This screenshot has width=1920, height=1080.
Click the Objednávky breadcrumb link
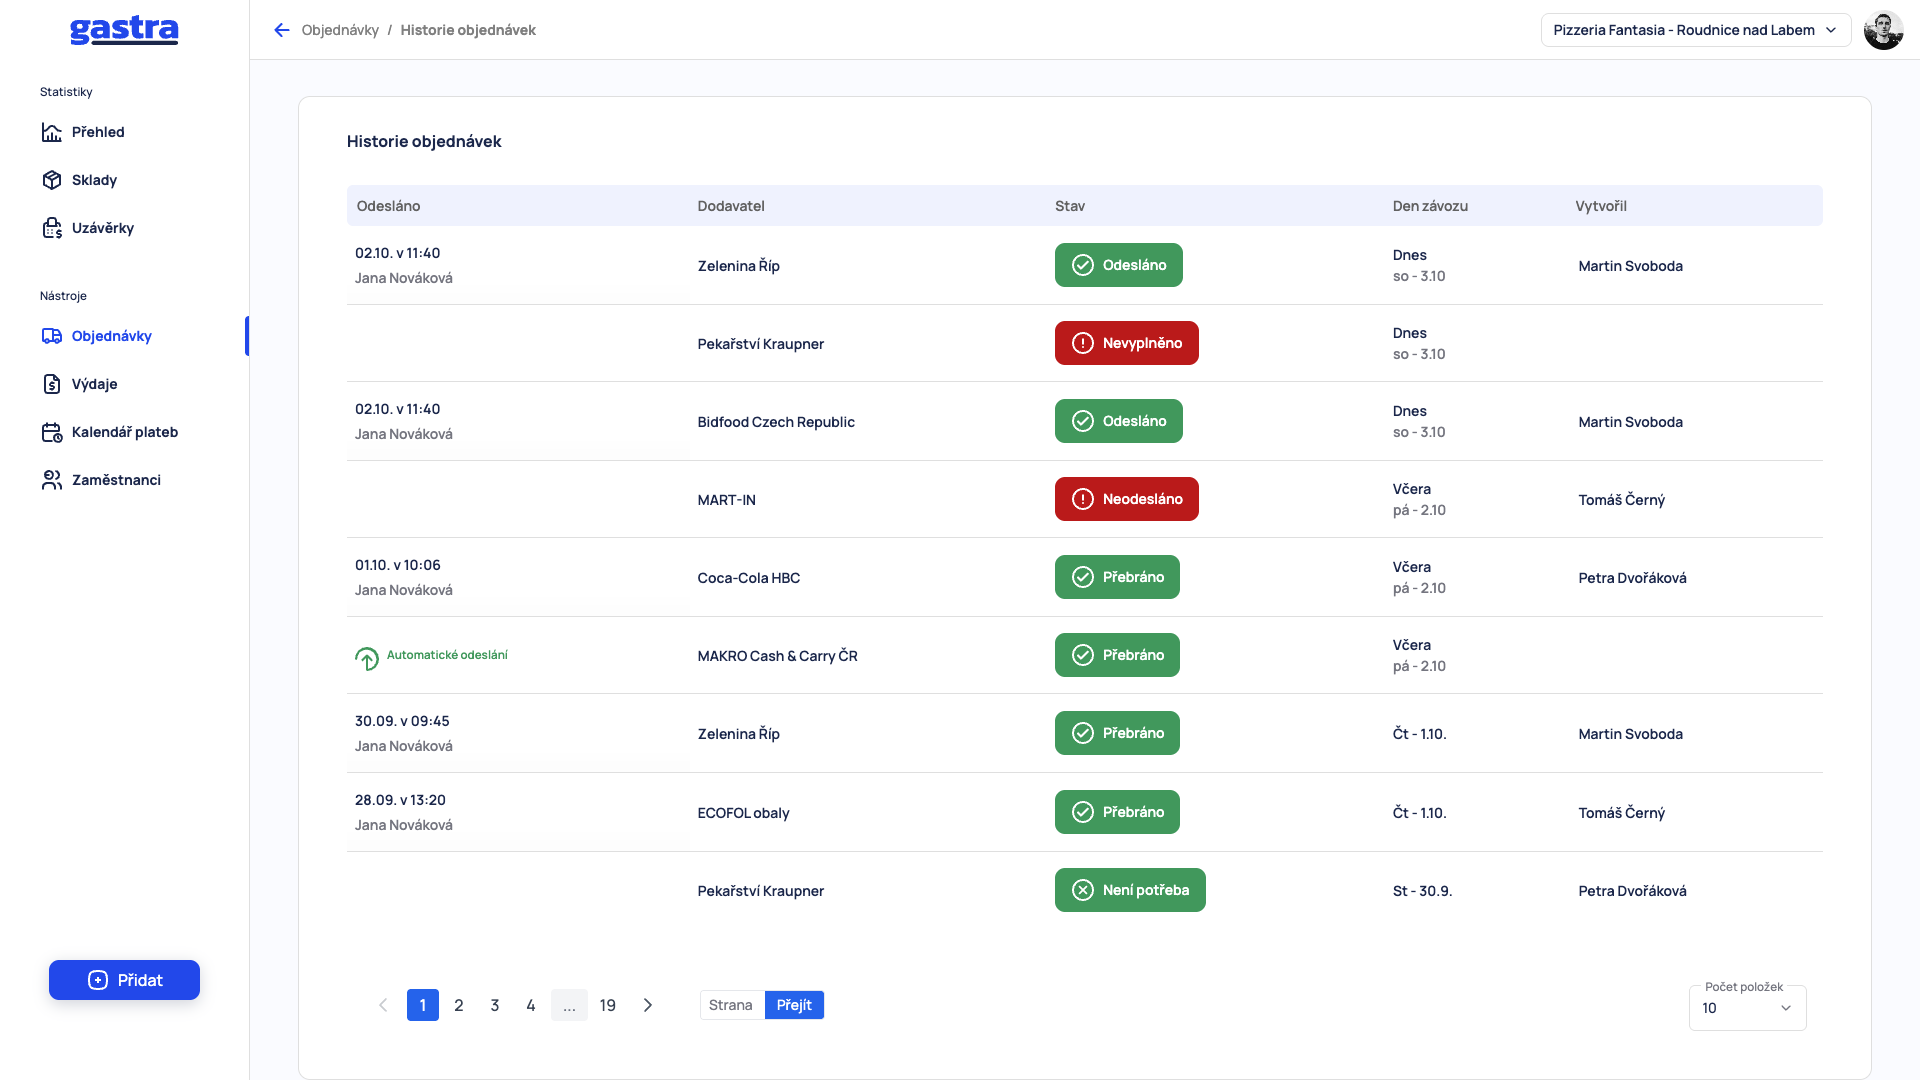click(x=340, y=30)
